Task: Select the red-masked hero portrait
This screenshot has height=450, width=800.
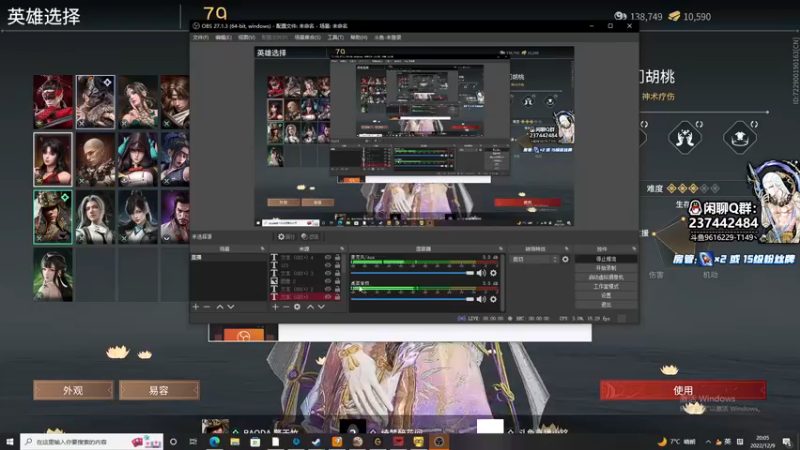Action: [53, 102]
